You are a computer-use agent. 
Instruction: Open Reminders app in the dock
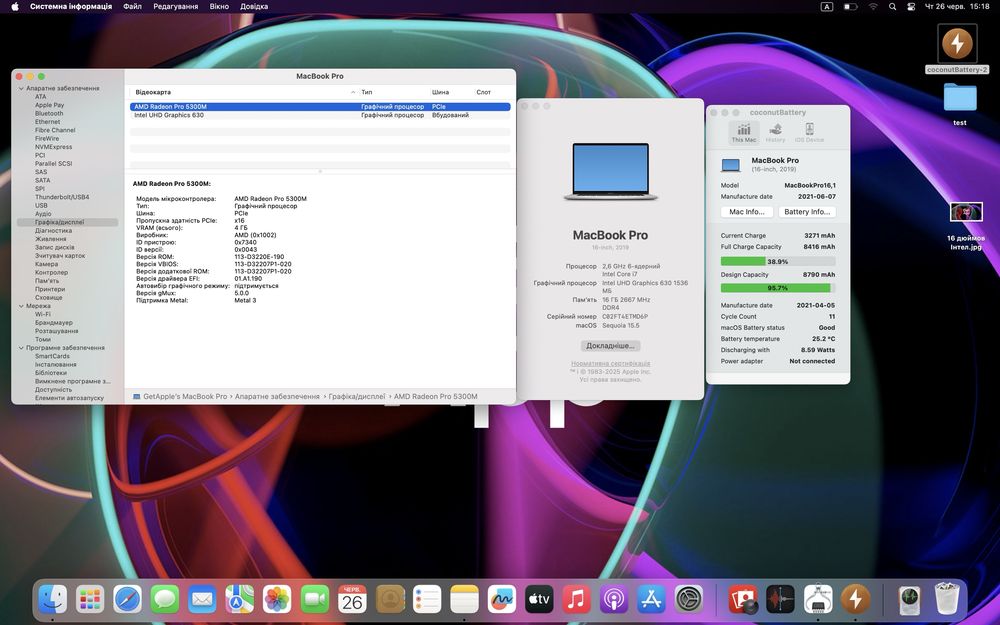click(427, 599)
